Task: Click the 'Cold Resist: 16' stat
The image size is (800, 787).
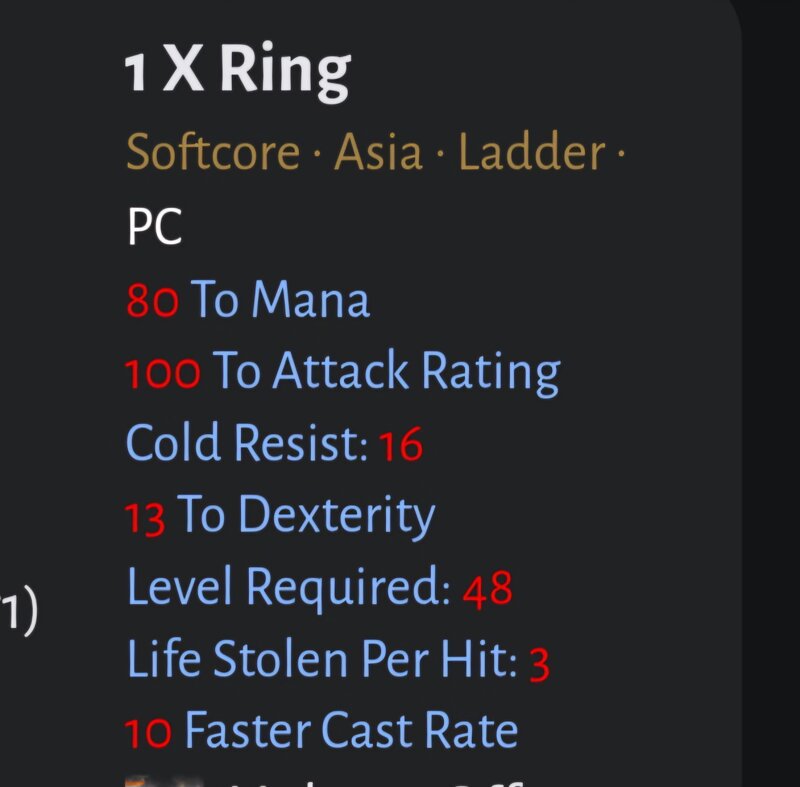Action: (274, 443)
